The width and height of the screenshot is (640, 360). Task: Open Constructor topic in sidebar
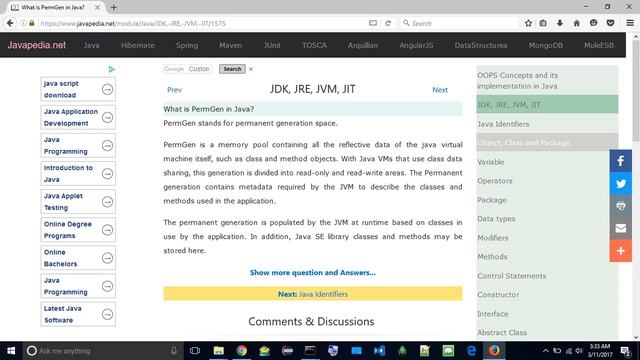click(x=547, y=295)
